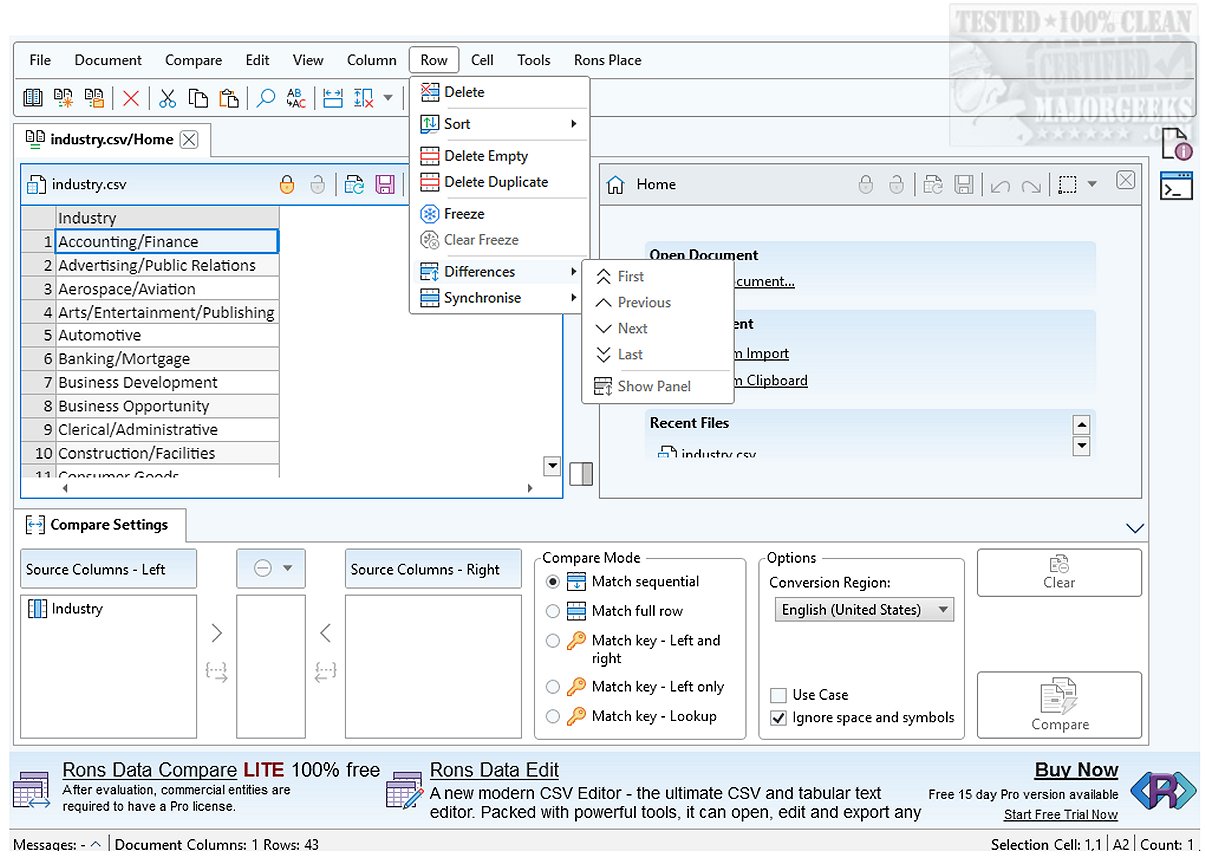
Task: Click Recent Files scroll down arrow
Action: (1080, 446)
